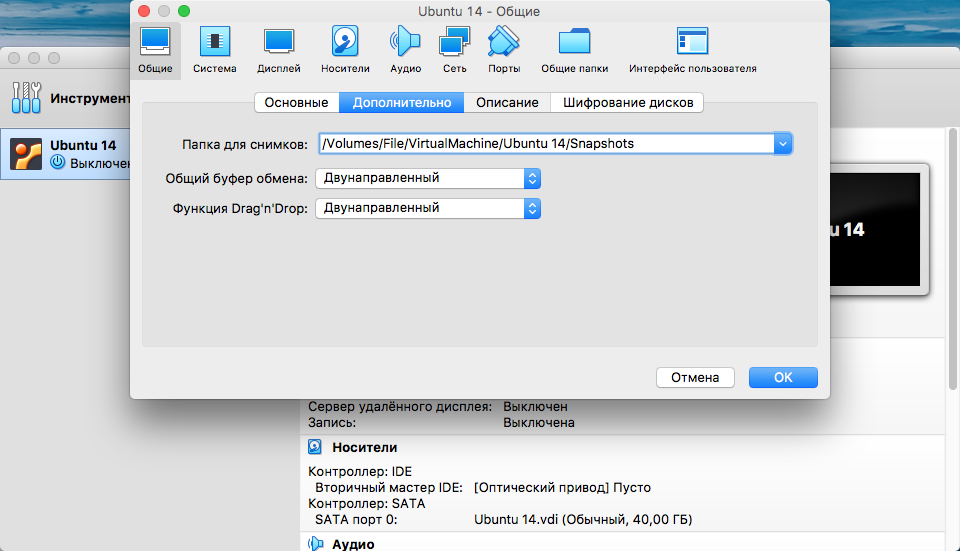Click the Контроллер: SATA line
This screenshot has height=551, width=960.
click(x=366, y=503)
